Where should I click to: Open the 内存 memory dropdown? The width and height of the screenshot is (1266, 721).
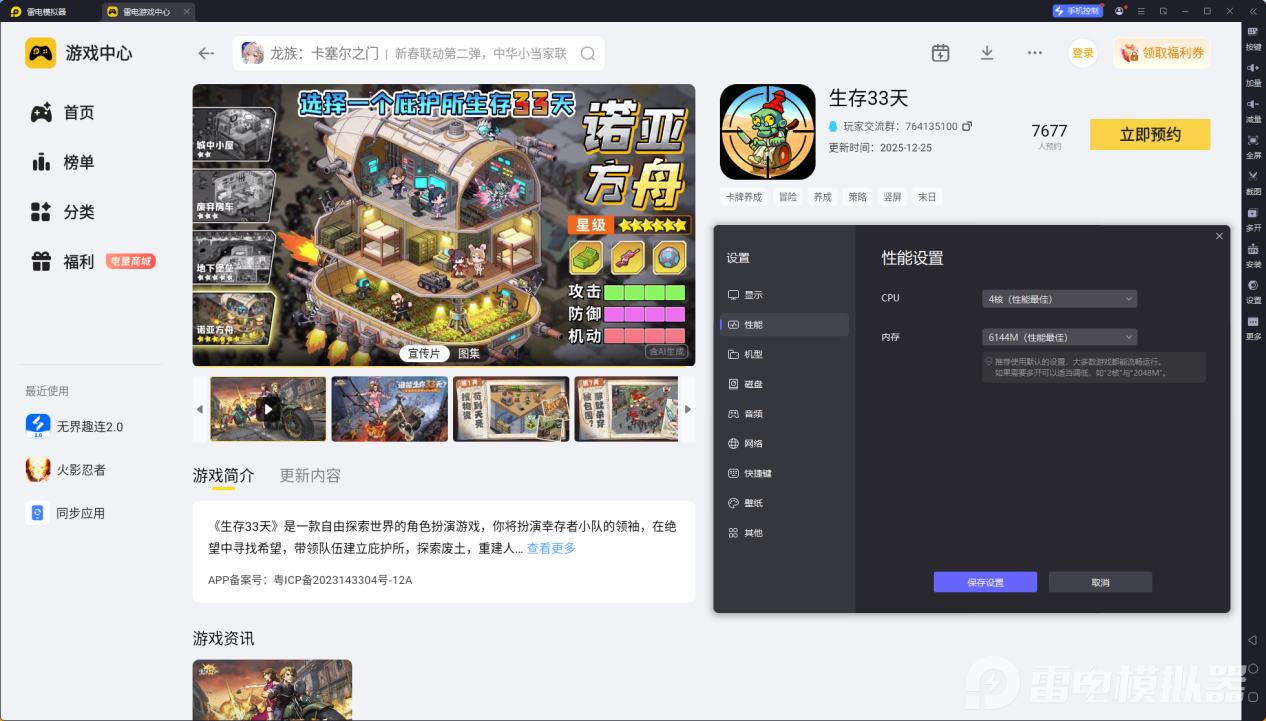tap(1060, 338)
